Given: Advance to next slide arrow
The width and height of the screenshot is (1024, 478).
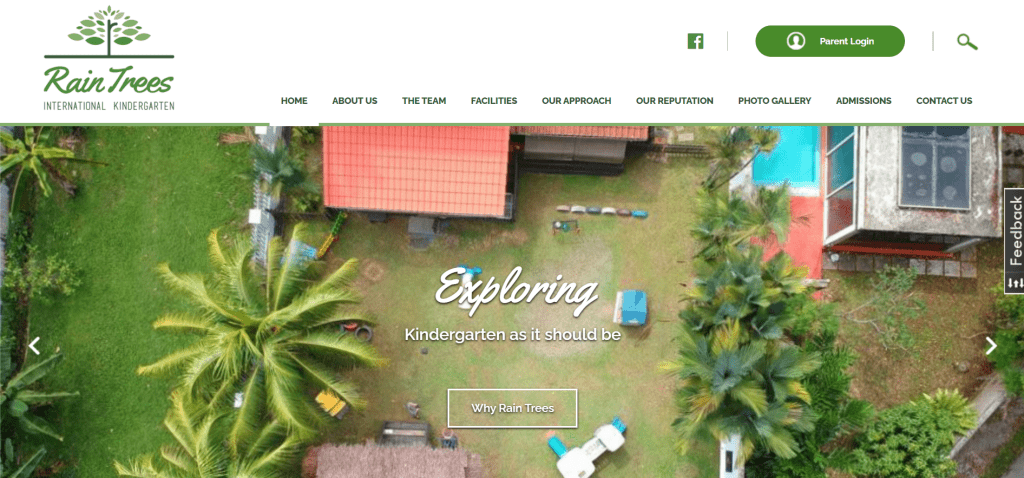Looking at the screenshot, I should coord(991,345).
